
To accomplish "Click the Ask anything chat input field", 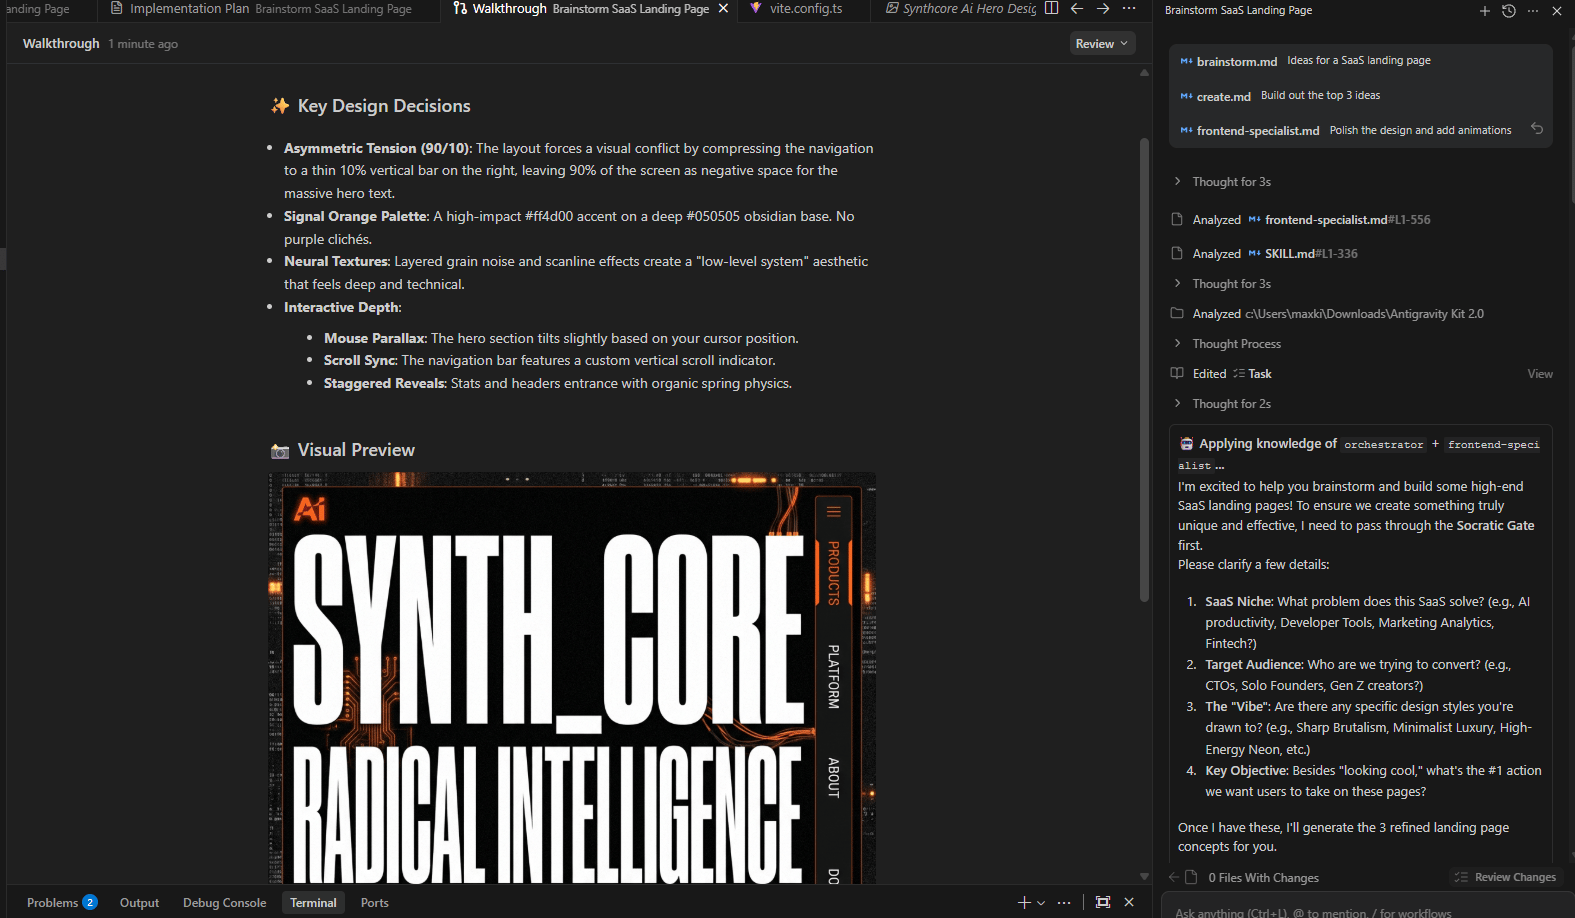I will point(1367,908).
